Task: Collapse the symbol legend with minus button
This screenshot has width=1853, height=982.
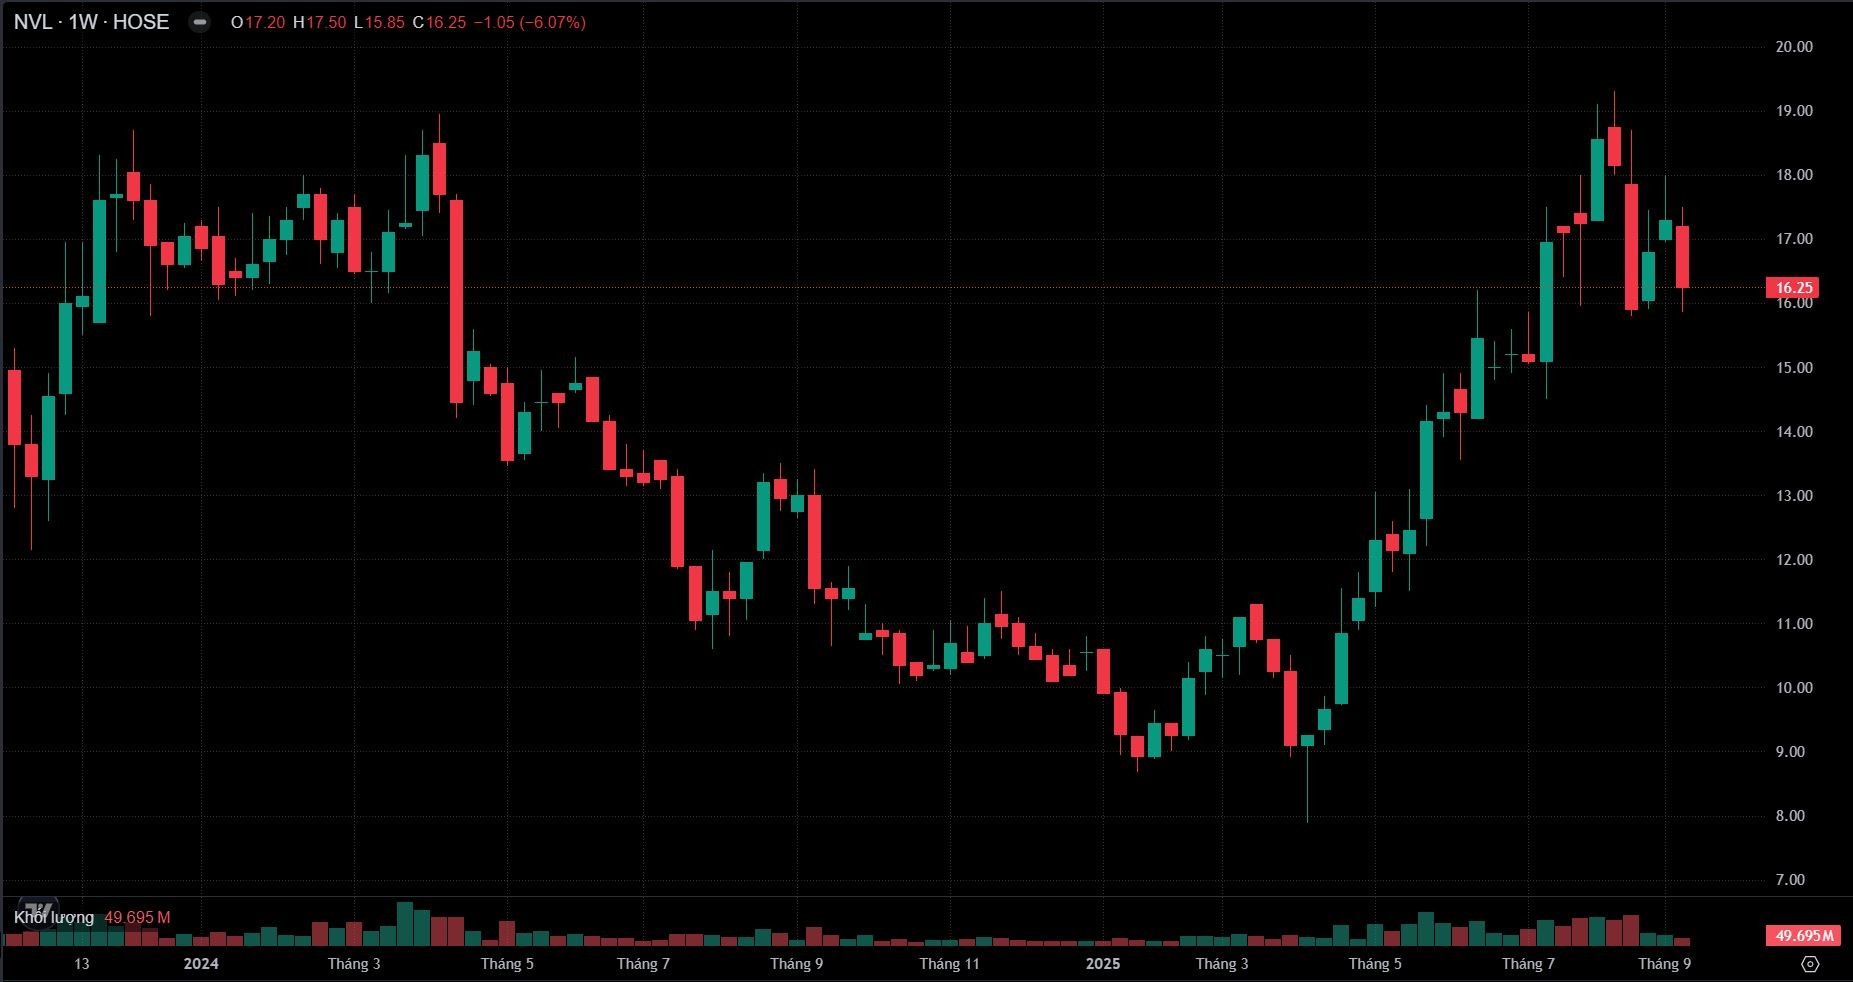Action: click(x=200, y=22)
